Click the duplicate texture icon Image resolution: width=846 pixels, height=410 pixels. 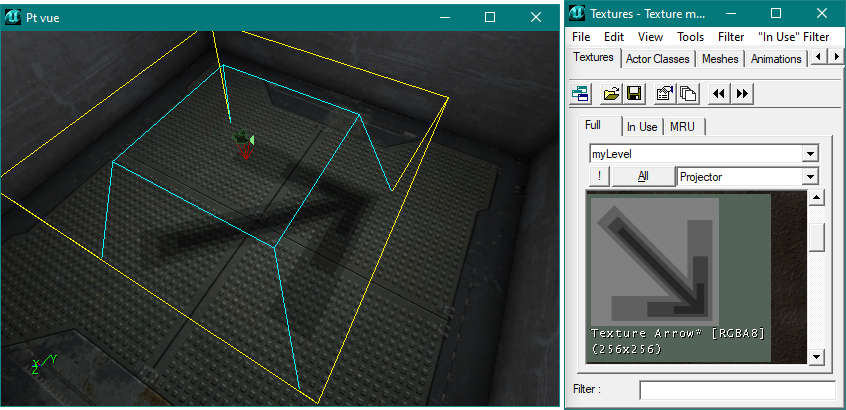click(x=687, y=93)
